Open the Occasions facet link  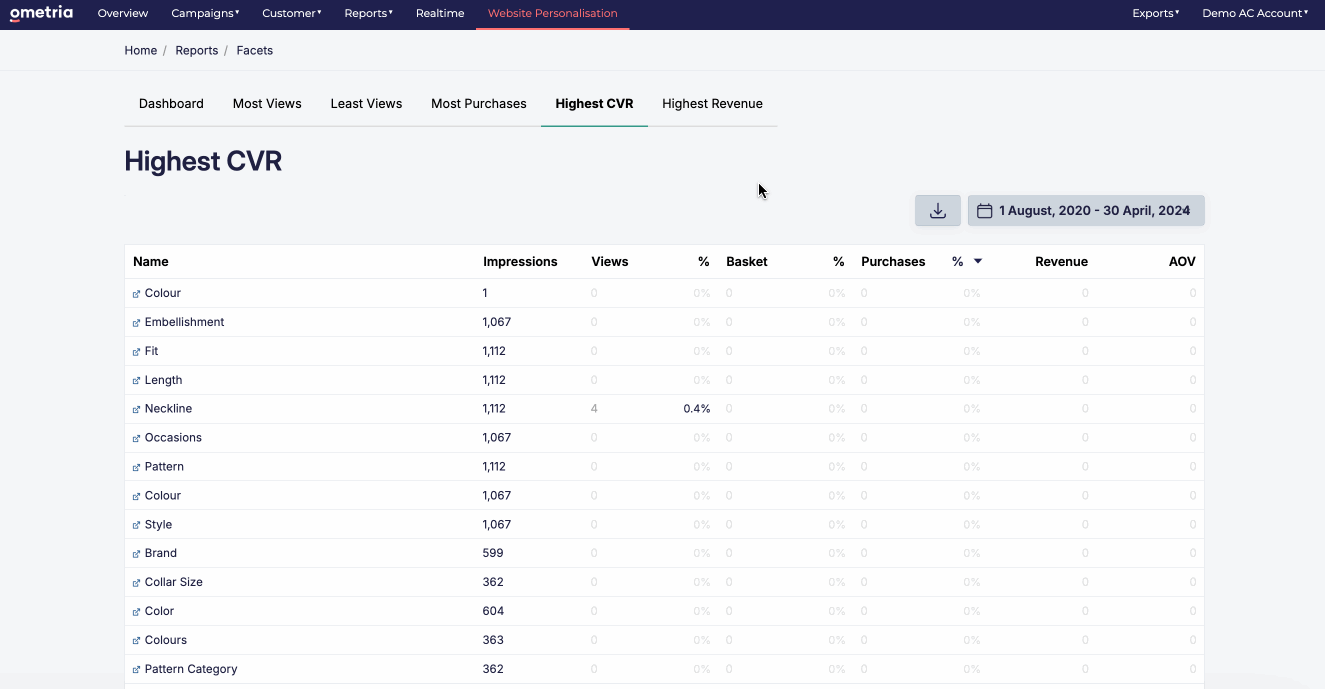pyautogui.click(x=173, y=438)
